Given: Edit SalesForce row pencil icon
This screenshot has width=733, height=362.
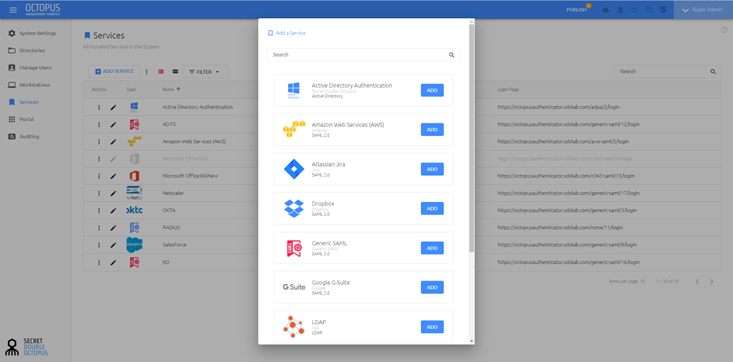Looking at the screenshot, I should [x=113, y=246].
